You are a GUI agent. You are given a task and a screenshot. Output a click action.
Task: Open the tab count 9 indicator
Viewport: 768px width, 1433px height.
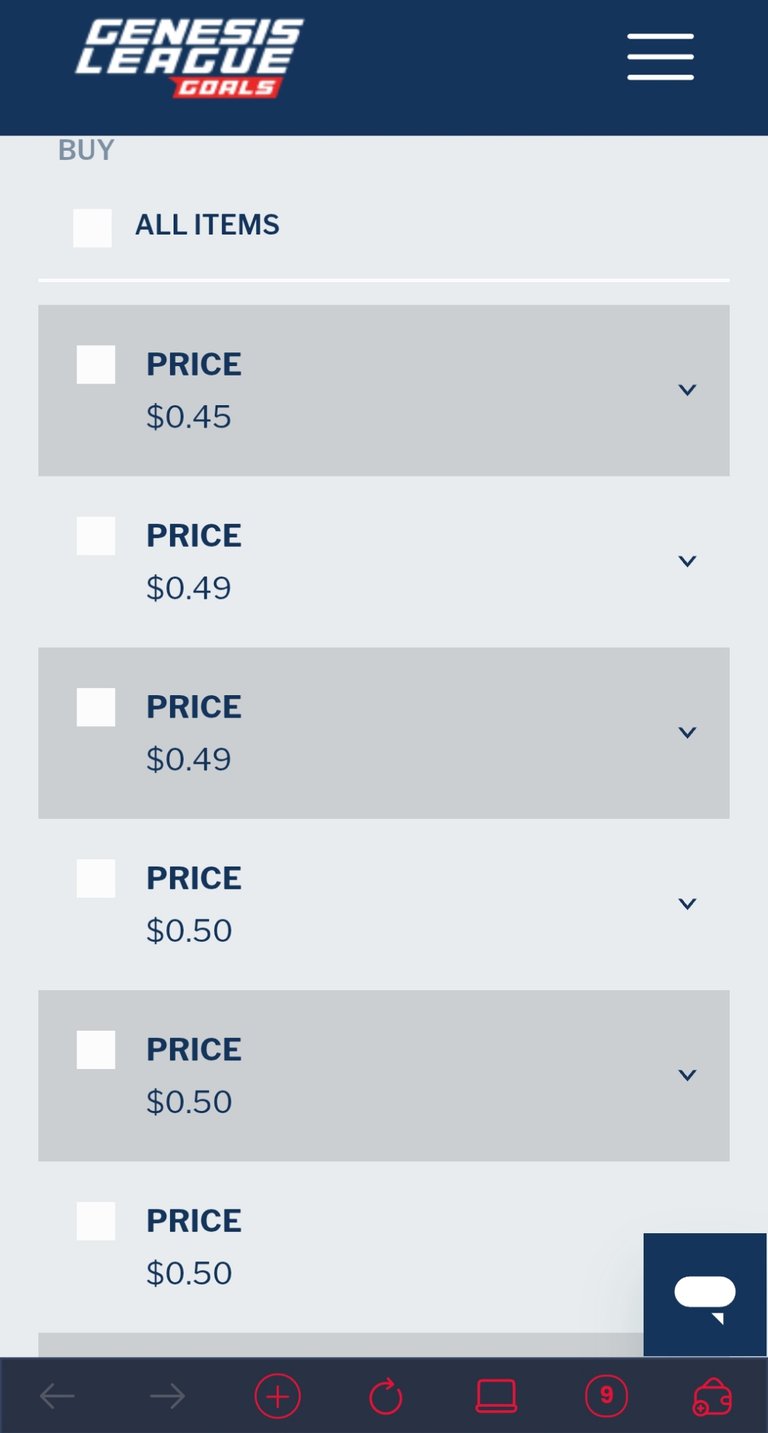[606, 1396]
